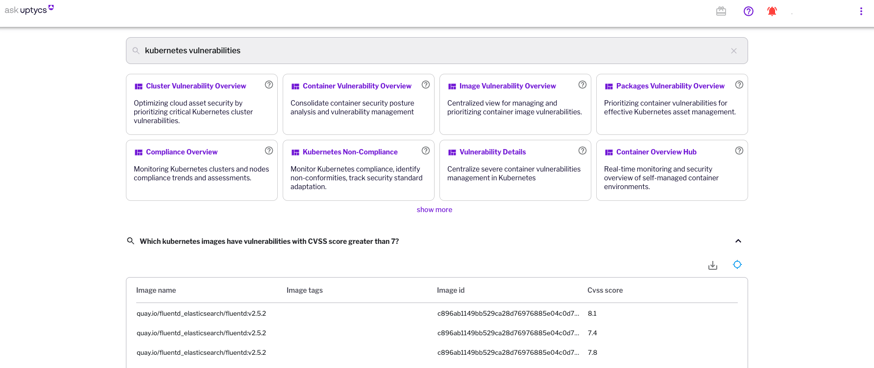Click help icon on Container Vulnerability Overview card

(x=426, y=85)
